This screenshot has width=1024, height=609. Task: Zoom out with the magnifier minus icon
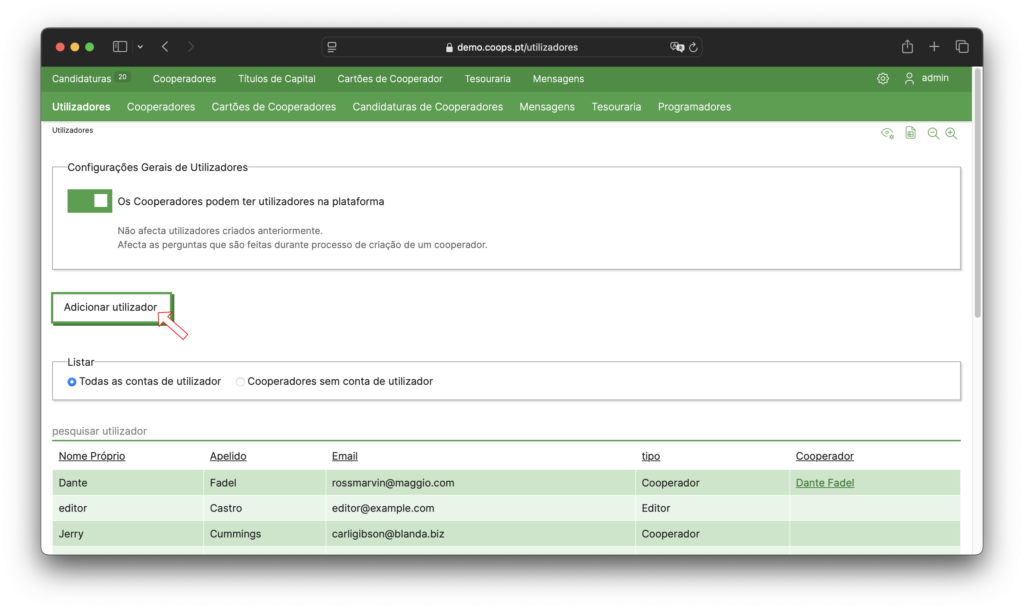pyautogui.click(x=933, y=134)
